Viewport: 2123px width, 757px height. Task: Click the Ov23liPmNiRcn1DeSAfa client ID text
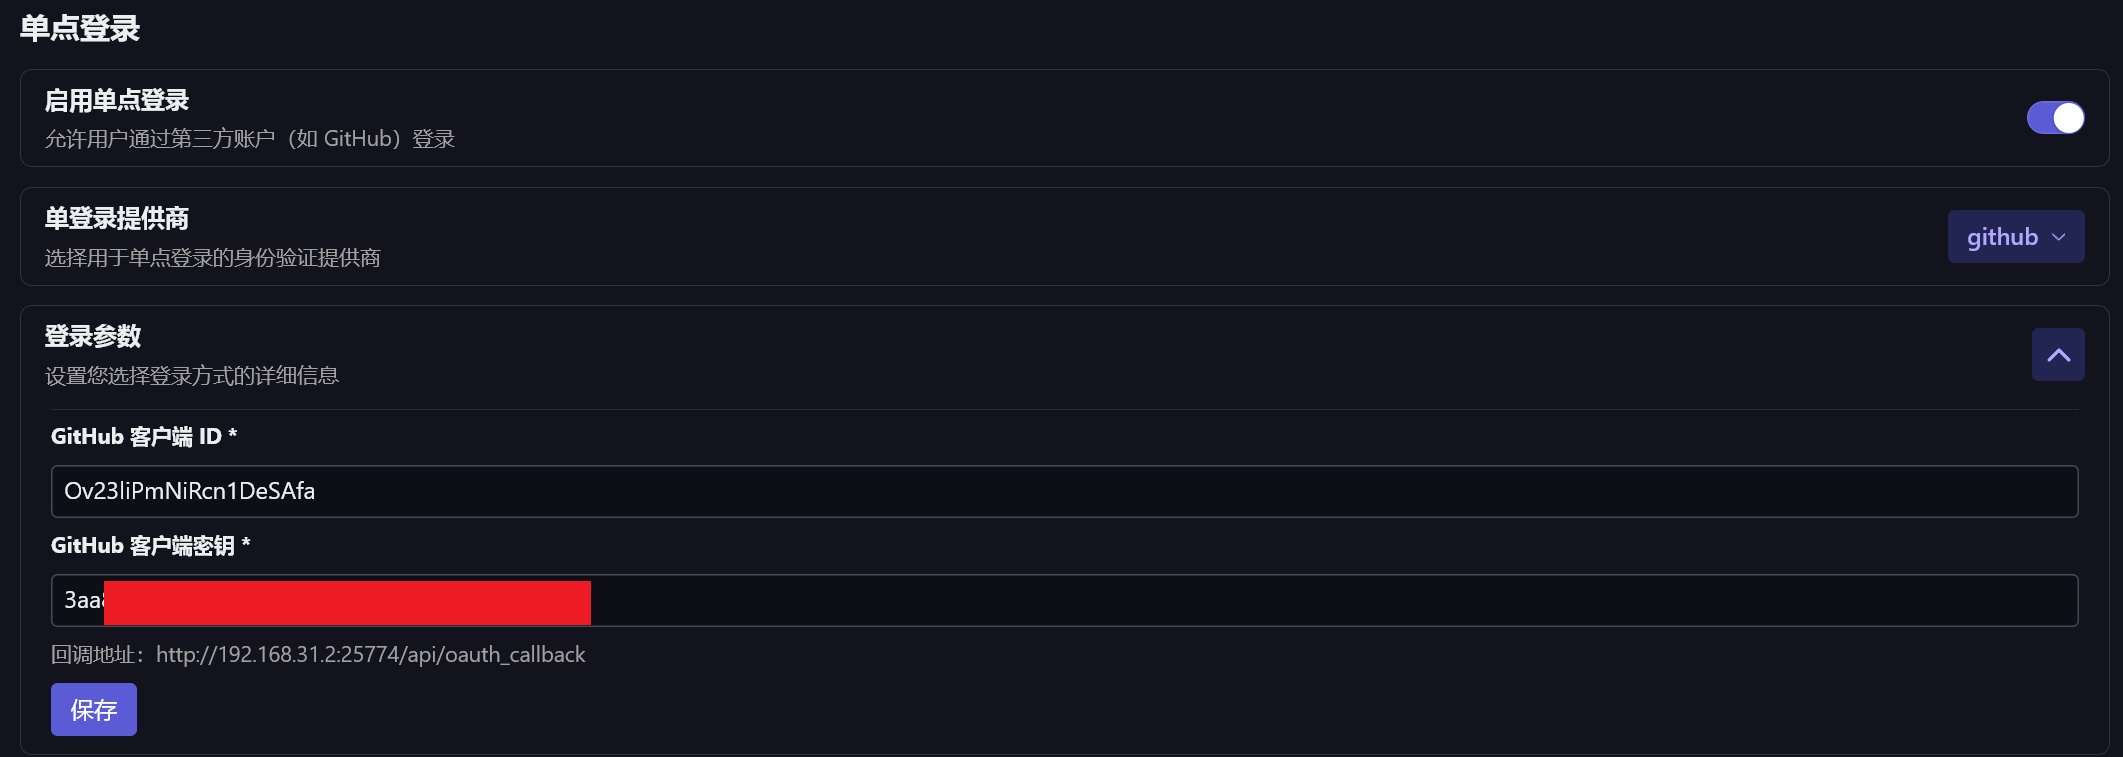tap(190, 491)
